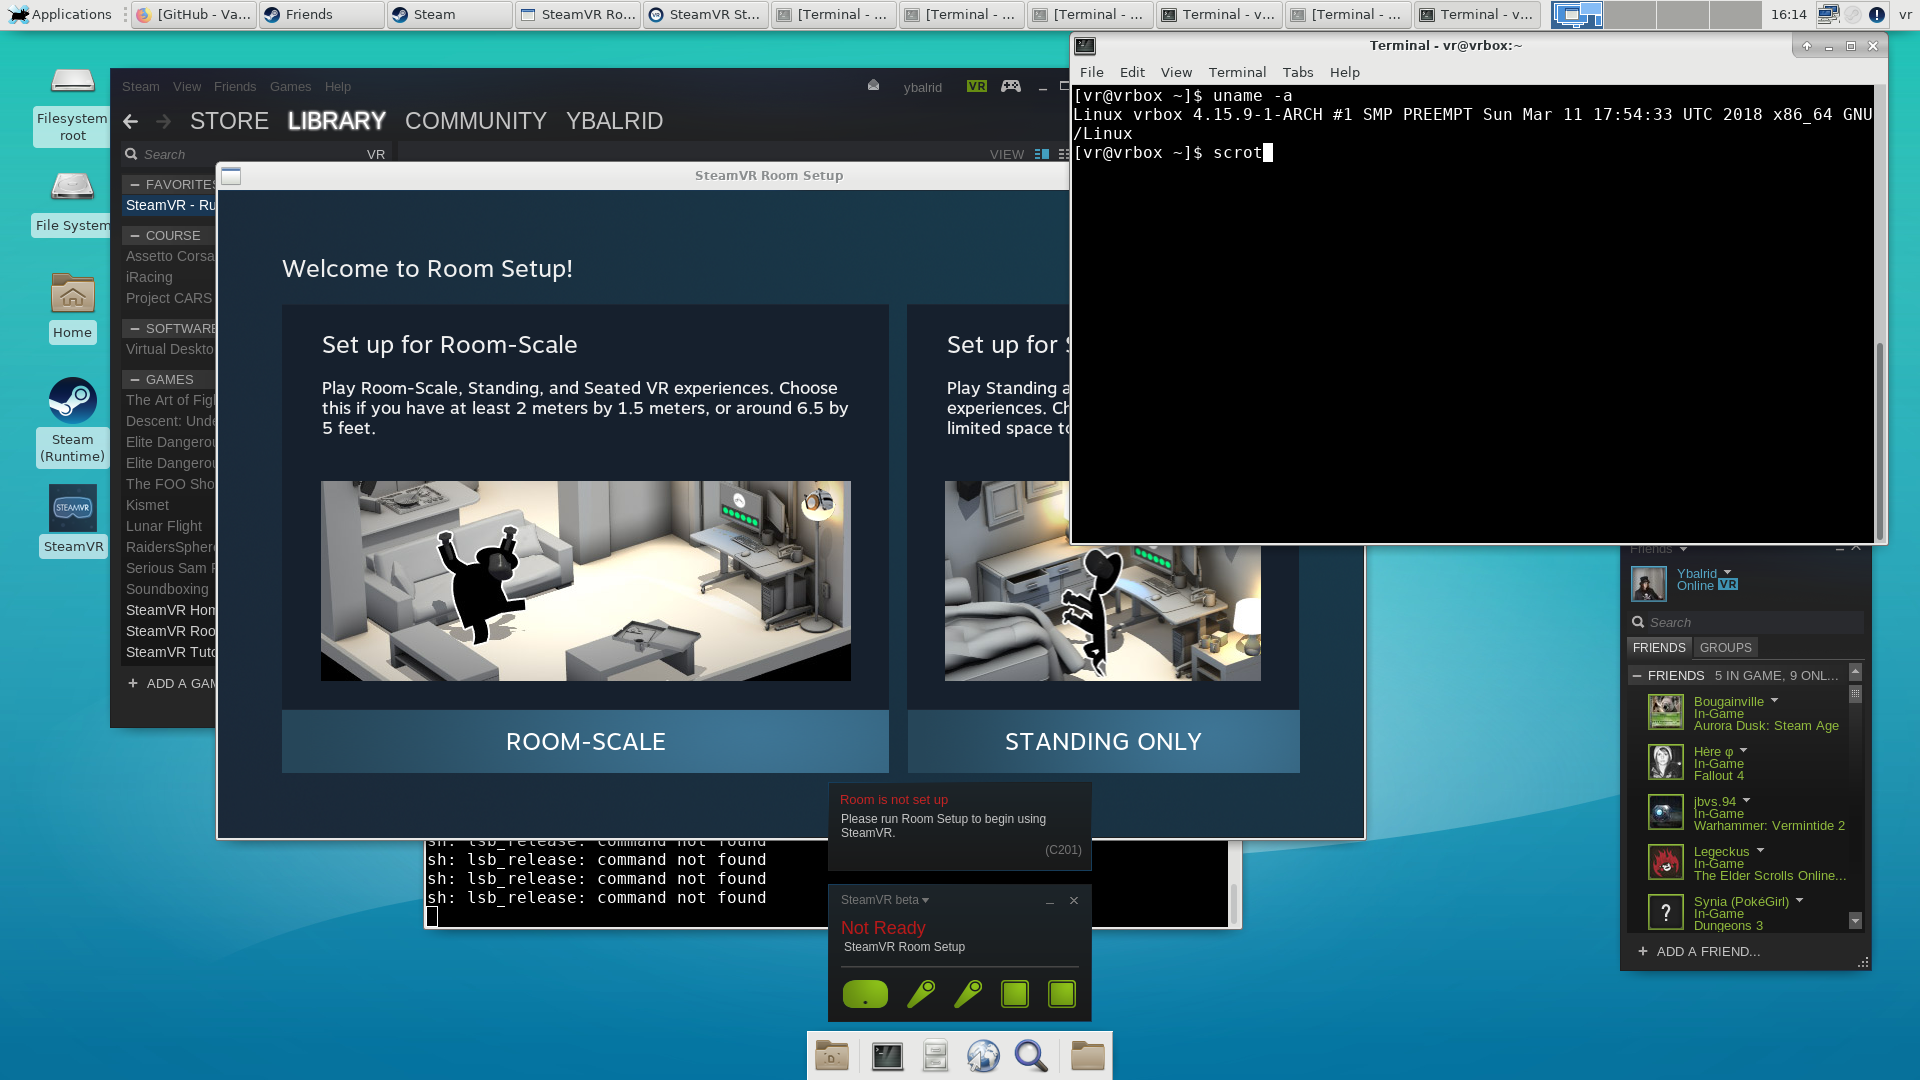Click the Room-Scale illustration thumbnail
Viewport: 1920px width, 1080px height.
coord(585,580)
